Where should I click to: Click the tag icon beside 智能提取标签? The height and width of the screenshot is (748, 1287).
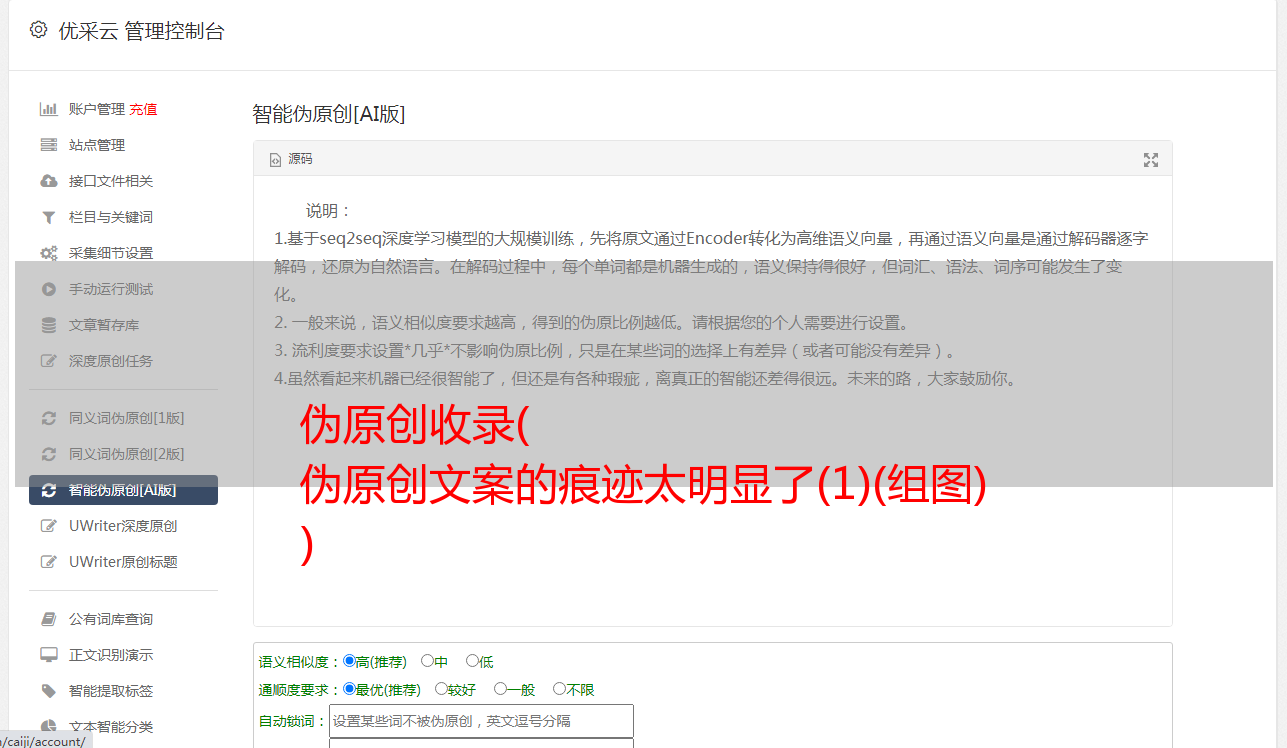pyautogui.click(x=48, y=691)
